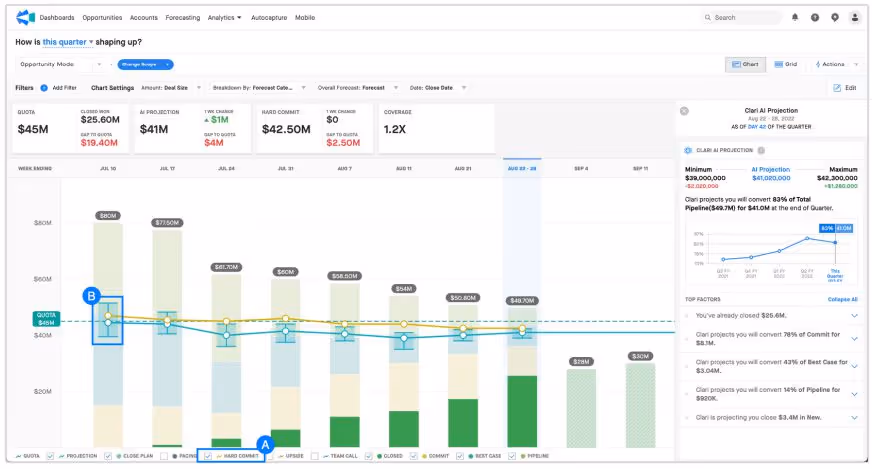The image size is (872, 469).
Task: Open the Breakdown By dropdown
Action: click(x=259, y=88)
